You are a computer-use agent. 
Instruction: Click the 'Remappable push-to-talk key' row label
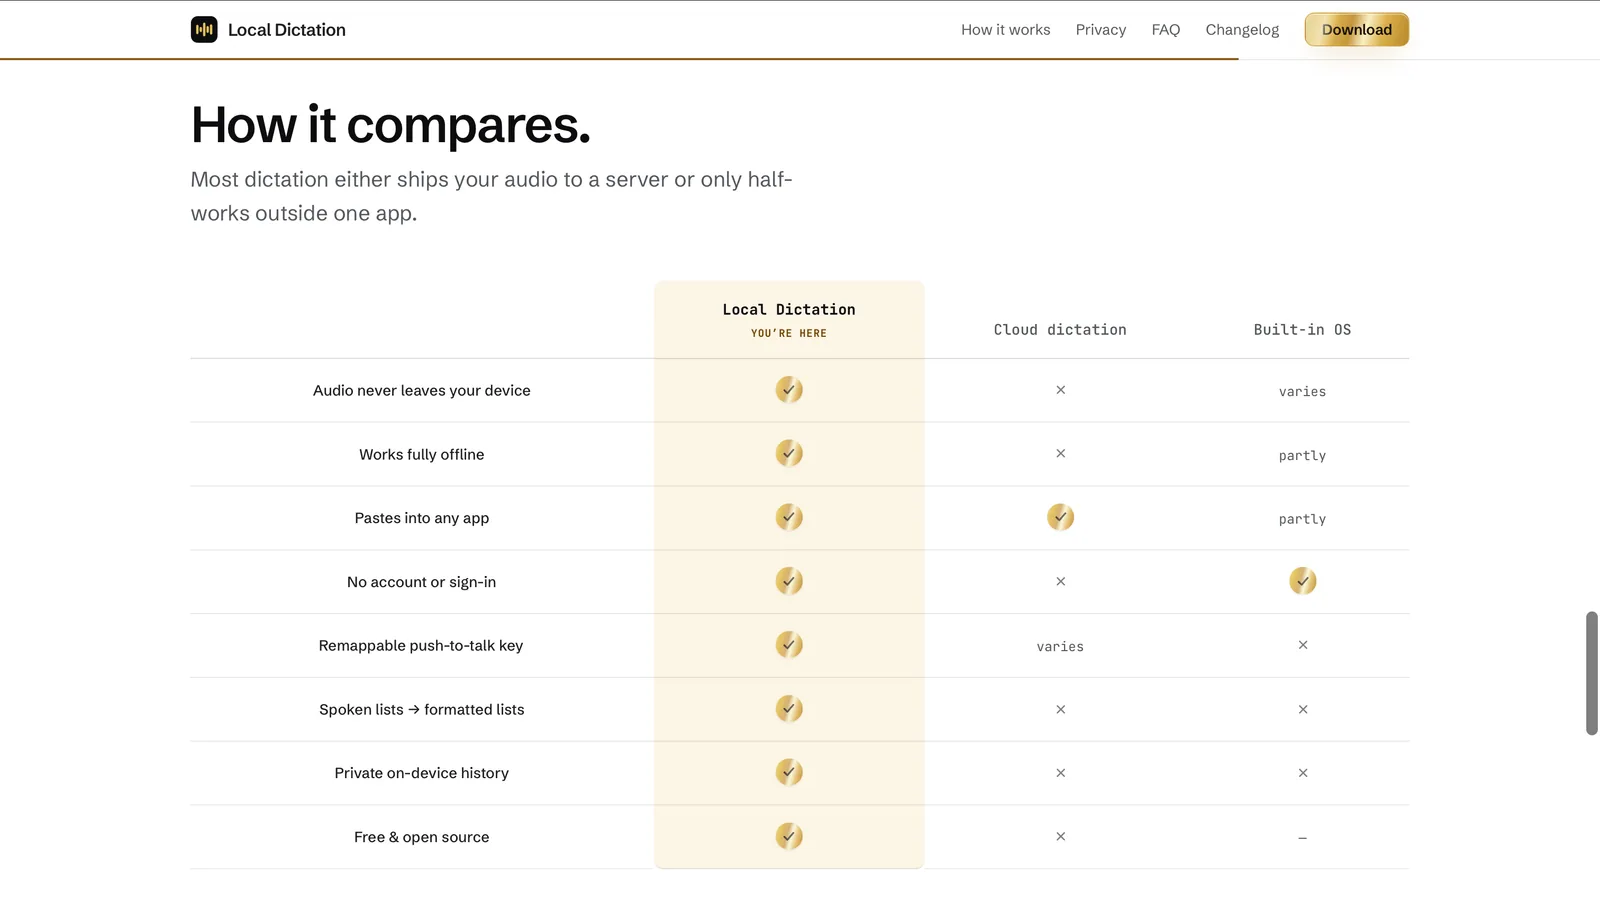(421, 646)
